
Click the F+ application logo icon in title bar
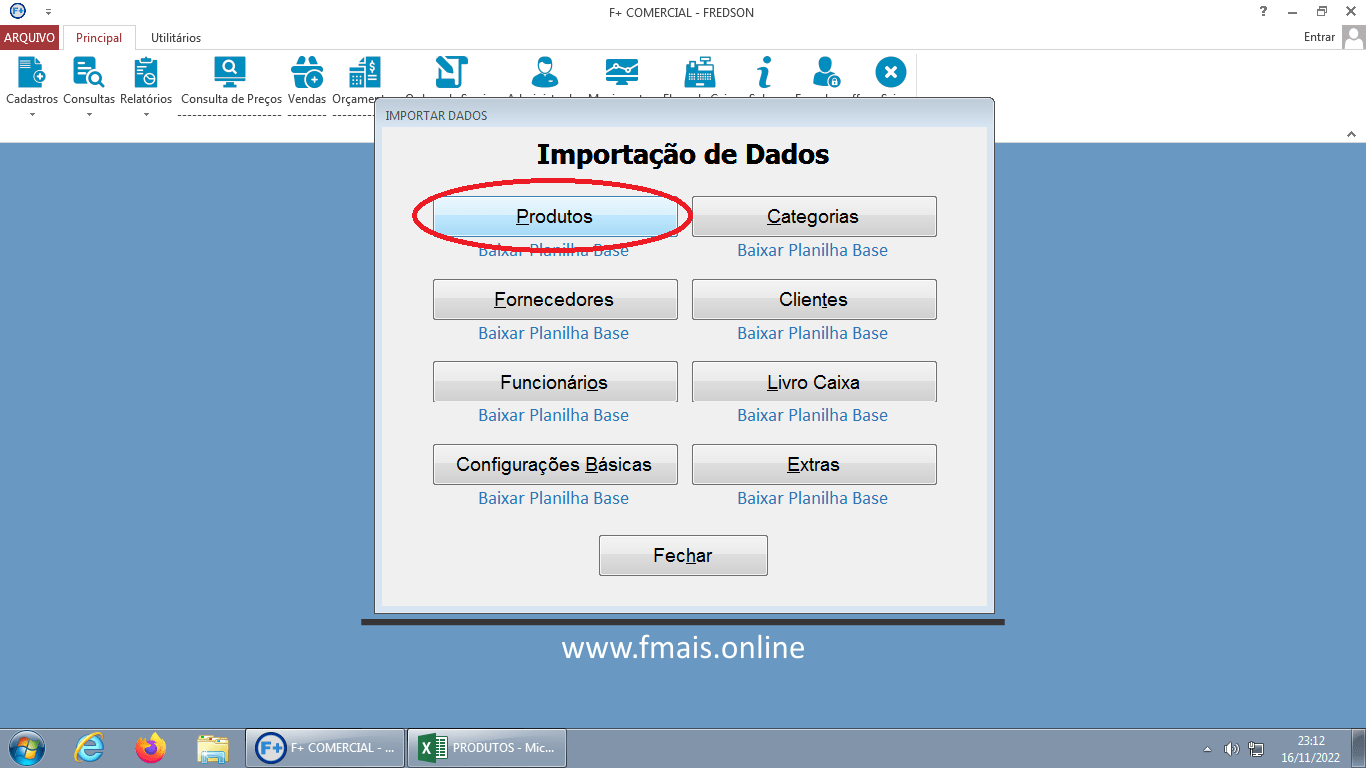17,11
